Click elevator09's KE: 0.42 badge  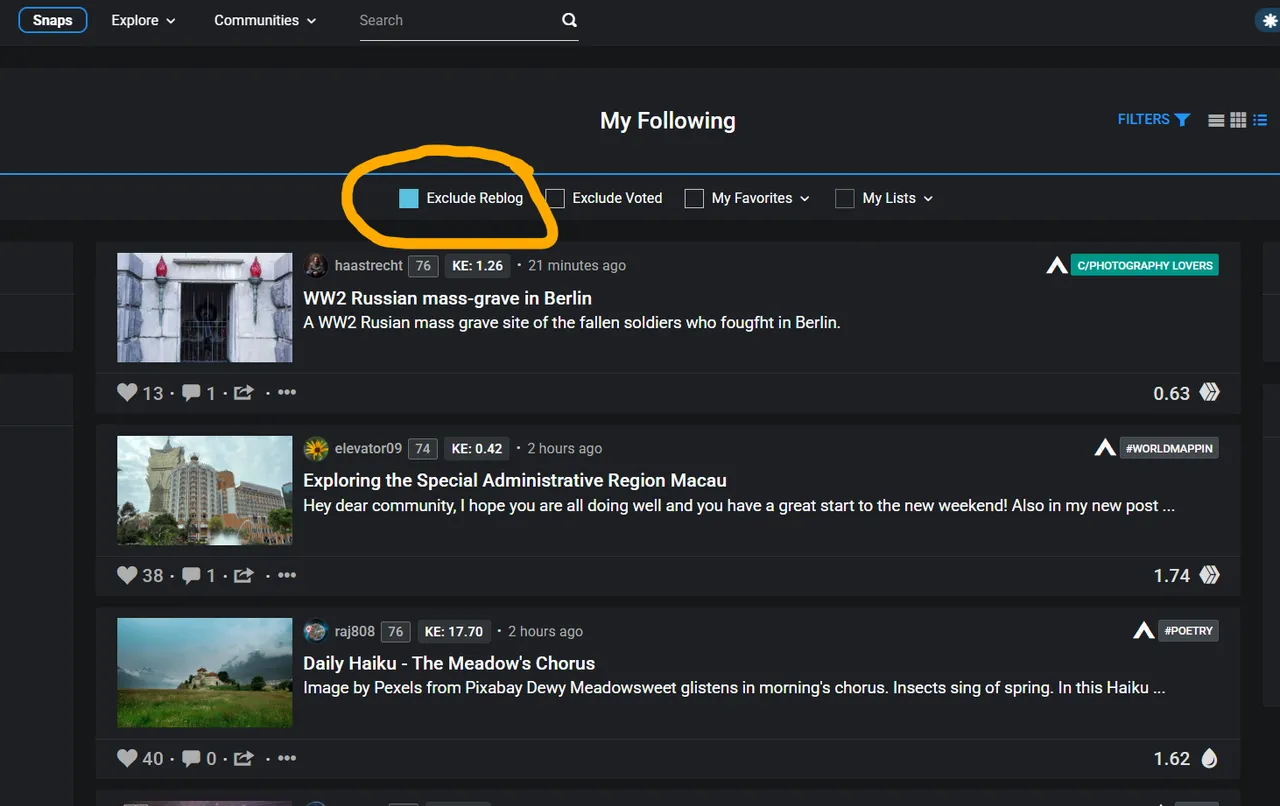pos(477,448)
